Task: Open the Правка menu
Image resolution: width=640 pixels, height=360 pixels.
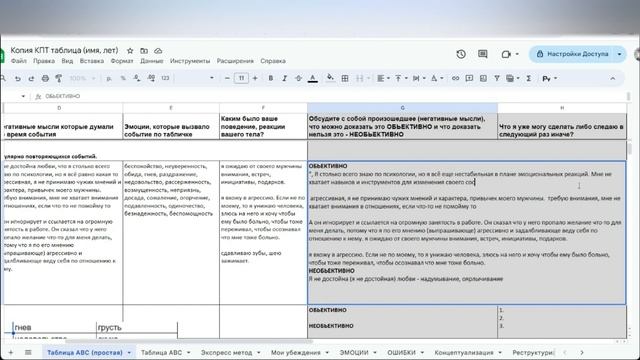Action: [x=44, y=61]
